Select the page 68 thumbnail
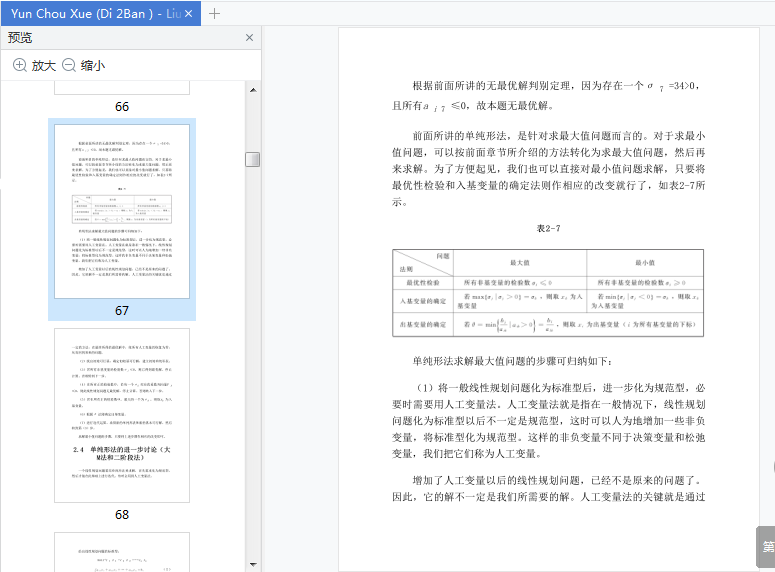 tap(122, 415)
